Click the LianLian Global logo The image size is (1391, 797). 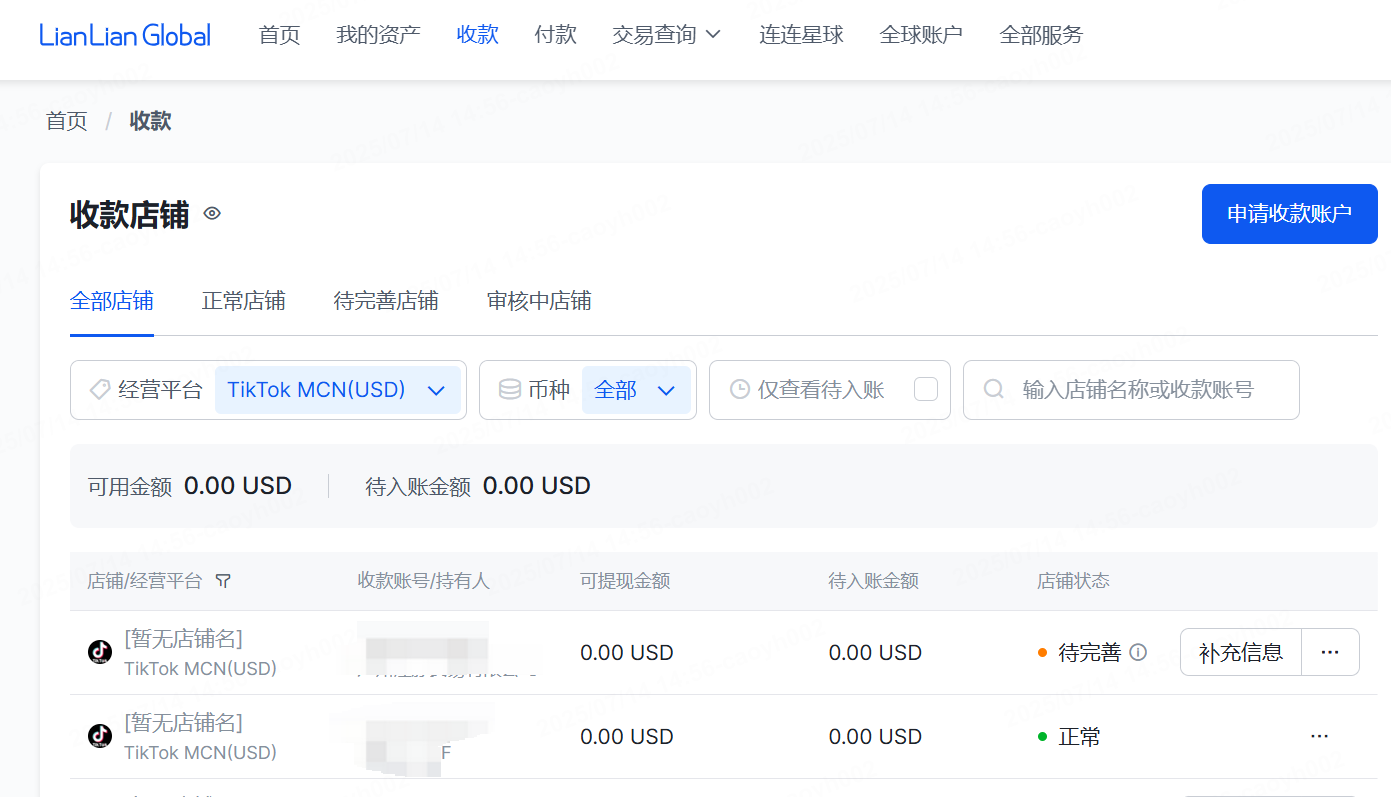125,35
